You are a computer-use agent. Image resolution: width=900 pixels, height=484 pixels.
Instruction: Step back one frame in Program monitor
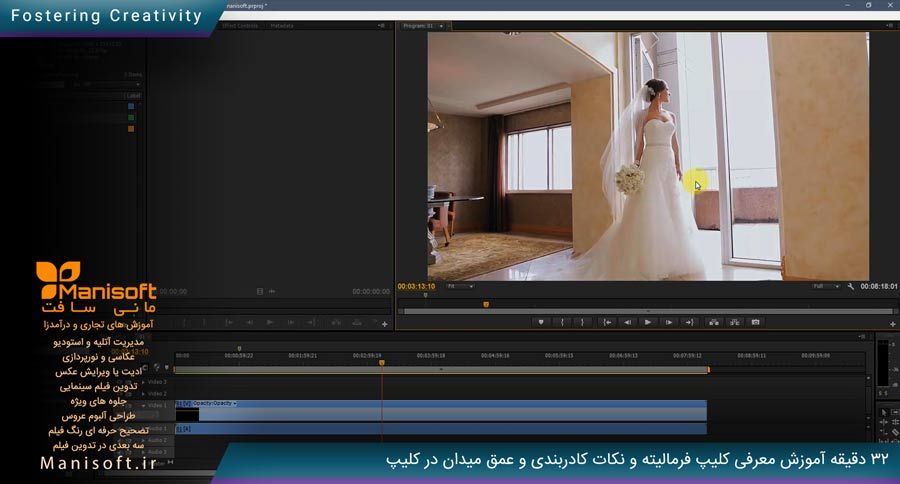click(x=627, y=323)
